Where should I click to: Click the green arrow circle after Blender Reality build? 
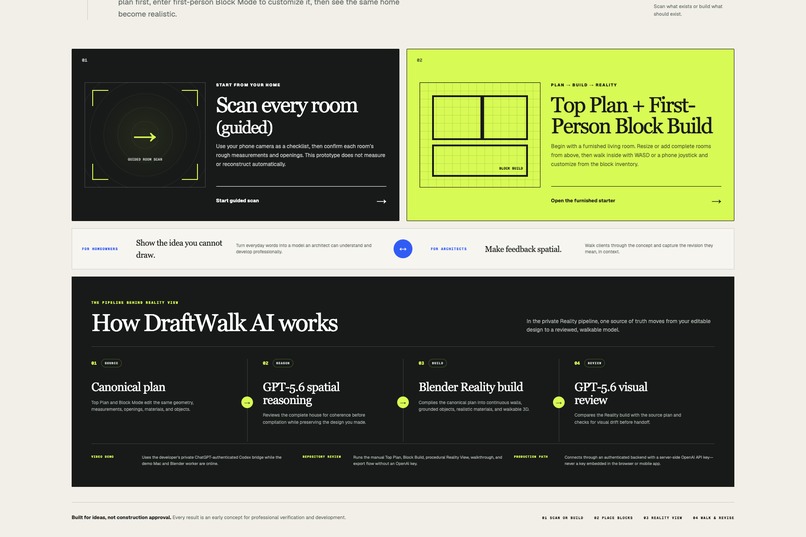click(559, 402)
